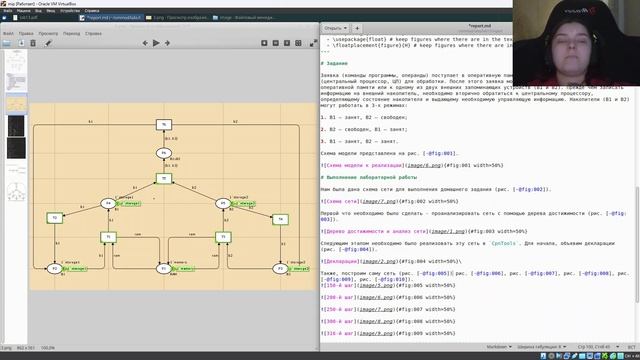Click transition T4 in the net image
The image size is (640, 360).
pyautogui.click(x=280, y=219)
